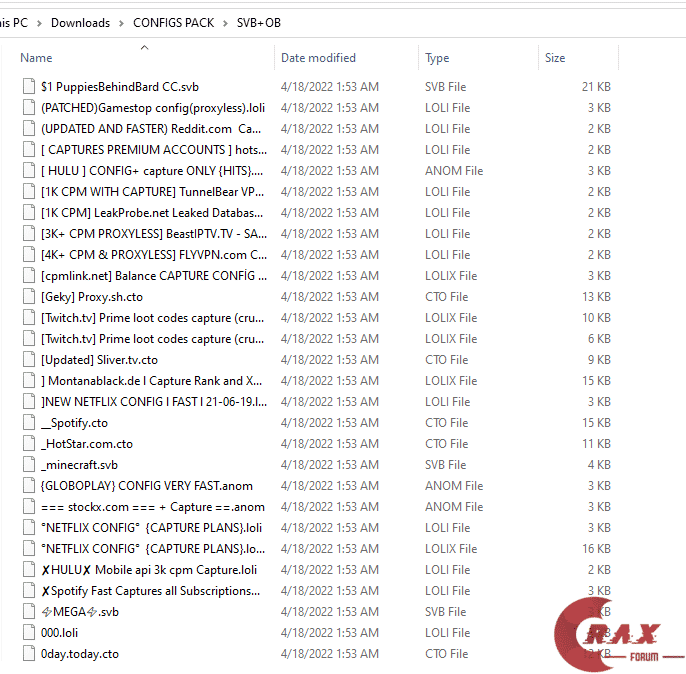Click the icon of NETFLIX CONFIG LOLIX file (16 KB)
This screenshot has width=686, height=674.
point(29,548)
